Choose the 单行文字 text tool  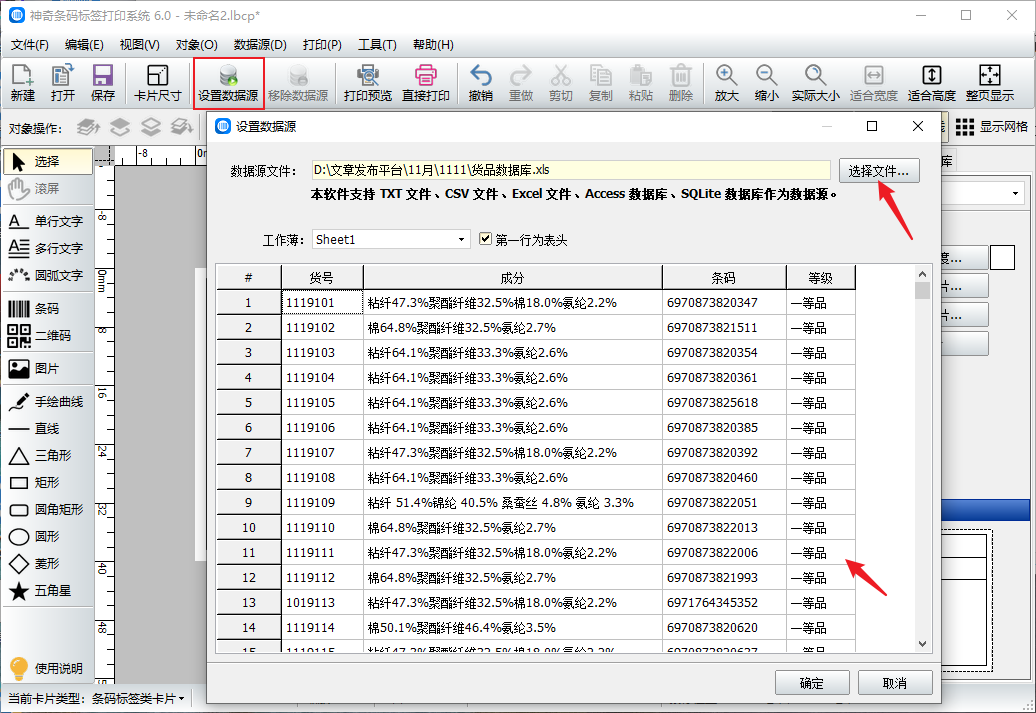pos(48,221)
